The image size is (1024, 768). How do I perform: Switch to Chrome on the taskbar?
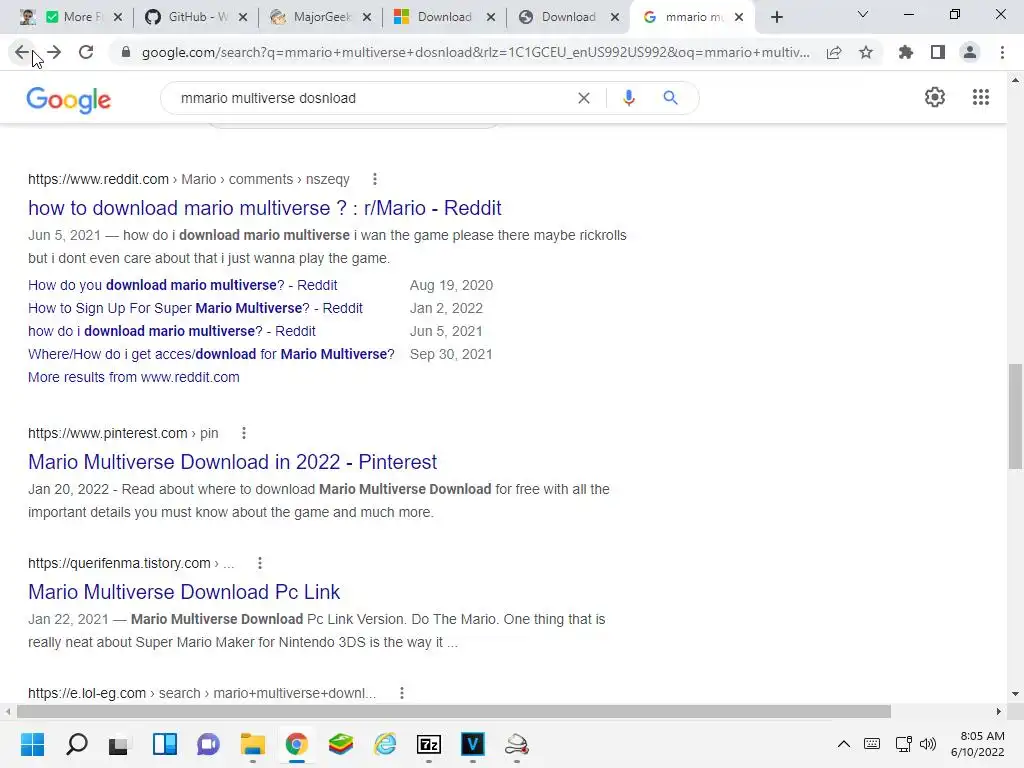click(x=296, y=744)
